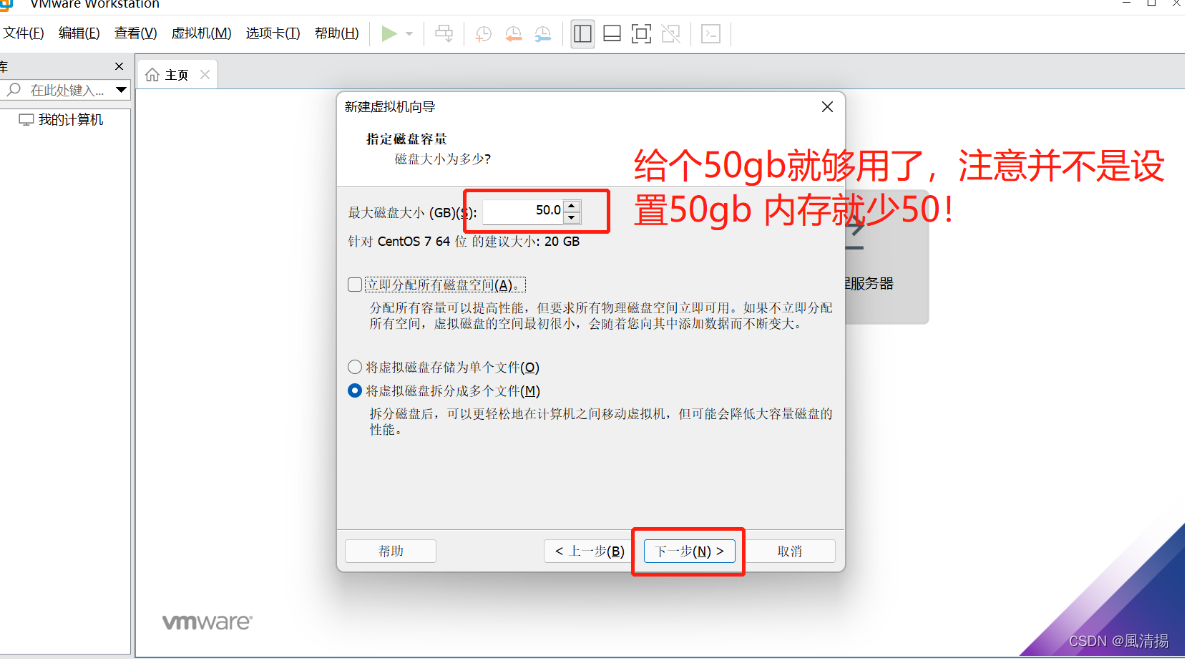The height and width of the screenshot is (659, 1185).
Task: Open the library search filter dropdown
Action: coord(121,90)
